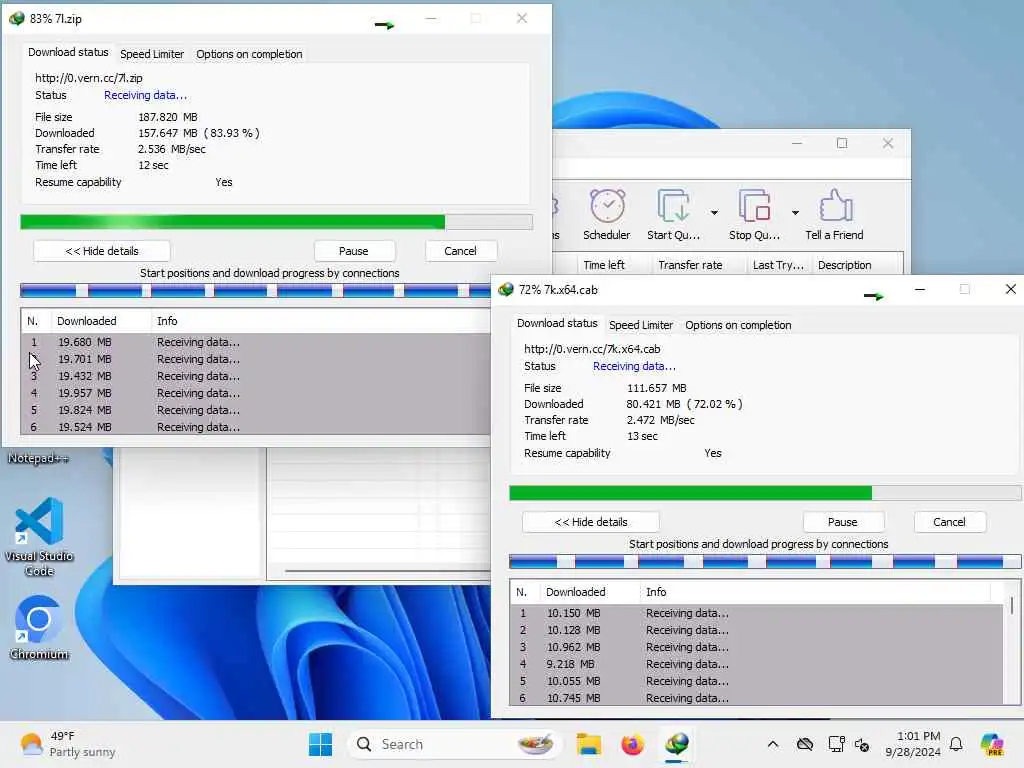This screenshot has width=1024, height=768.
Task: Click the cloud sync tray icon
Action: click(805, 744)
